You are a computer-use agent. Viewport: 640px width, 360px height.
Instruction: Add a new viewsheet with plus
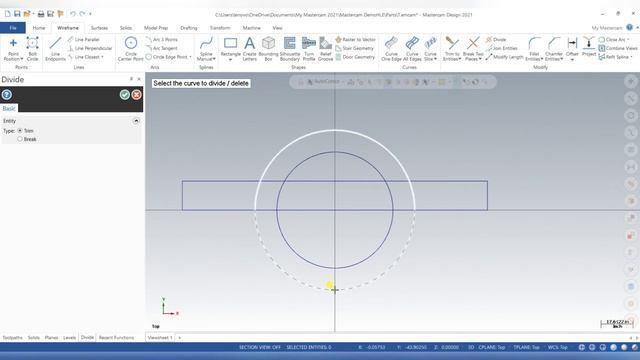pyautogui.click(x=180, y=338)
